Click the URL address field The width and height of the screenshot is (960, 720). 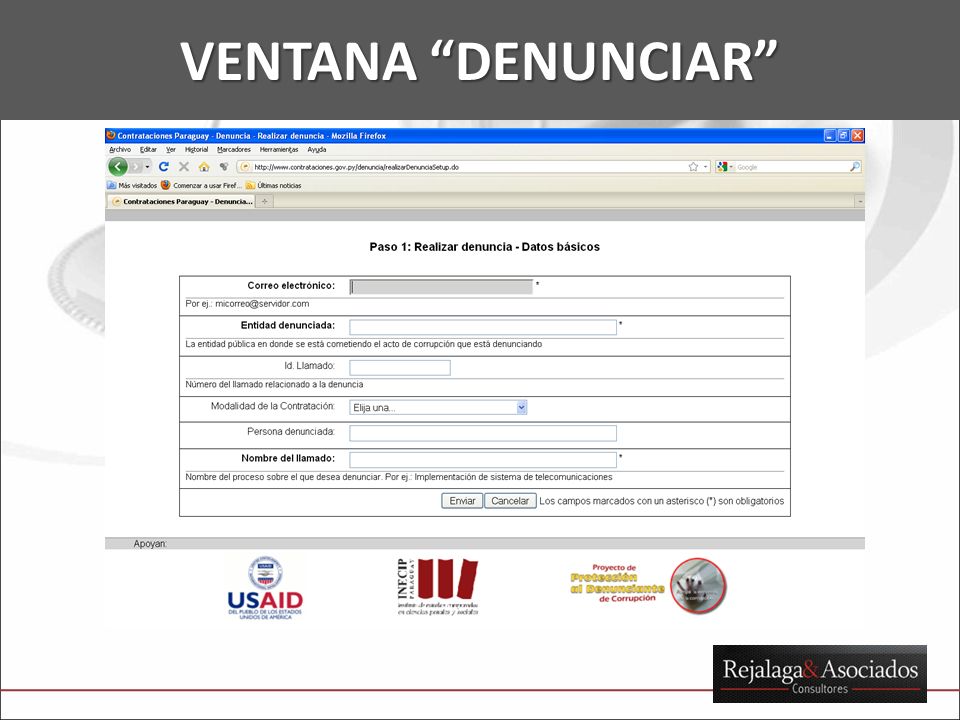click(x=468, y=167)
